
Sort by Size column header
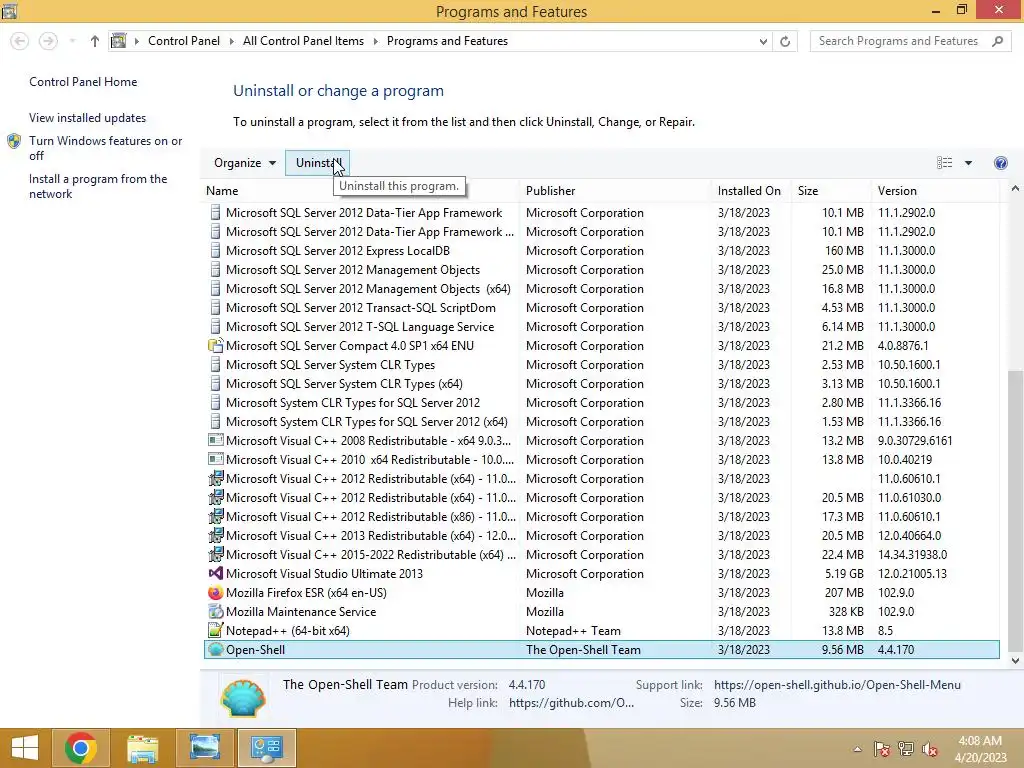coord(808,191)
